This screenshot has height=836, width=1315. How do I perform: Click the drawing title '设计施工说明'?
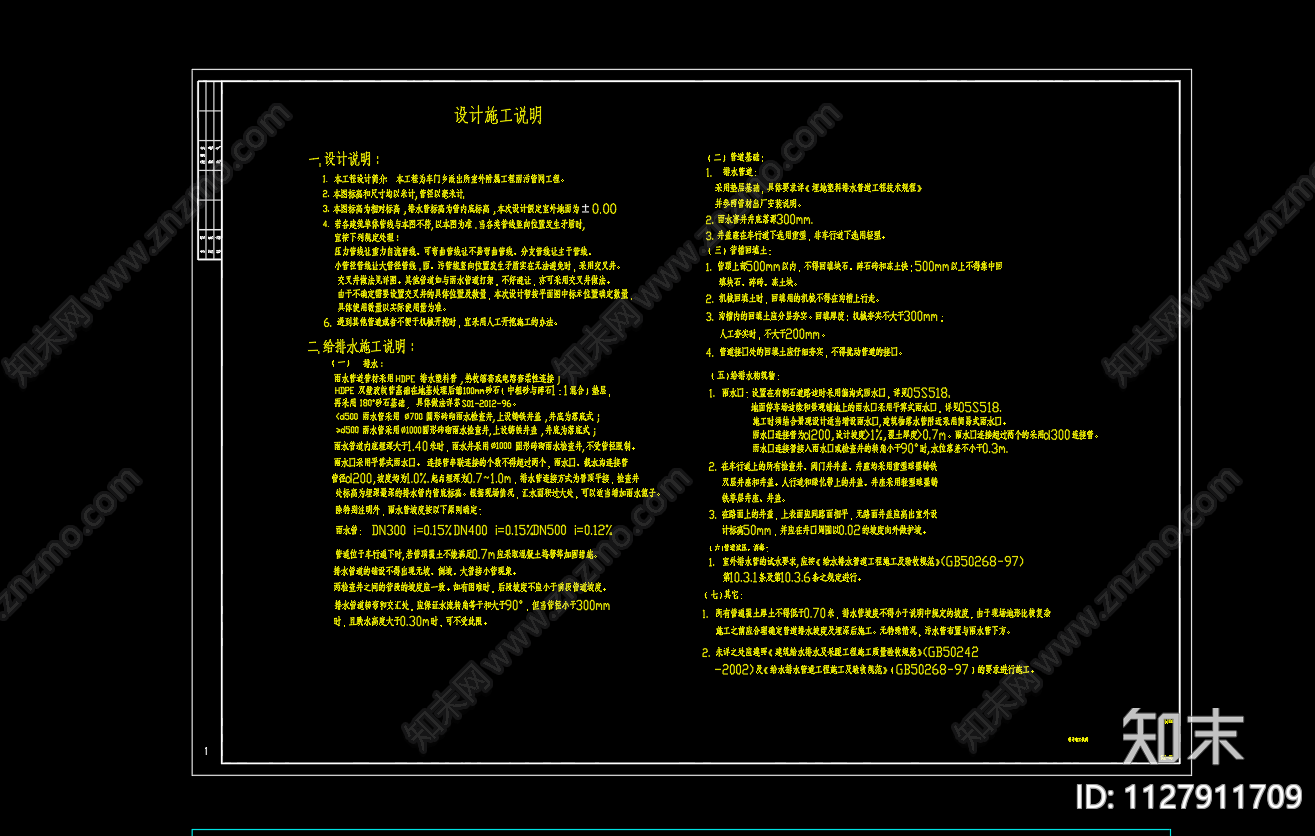498,116
